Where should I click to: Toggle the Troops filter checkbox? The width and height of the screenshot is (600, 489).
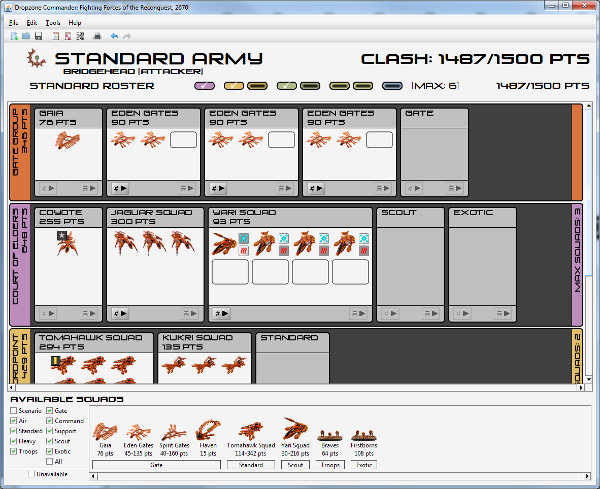click(14, 452)
